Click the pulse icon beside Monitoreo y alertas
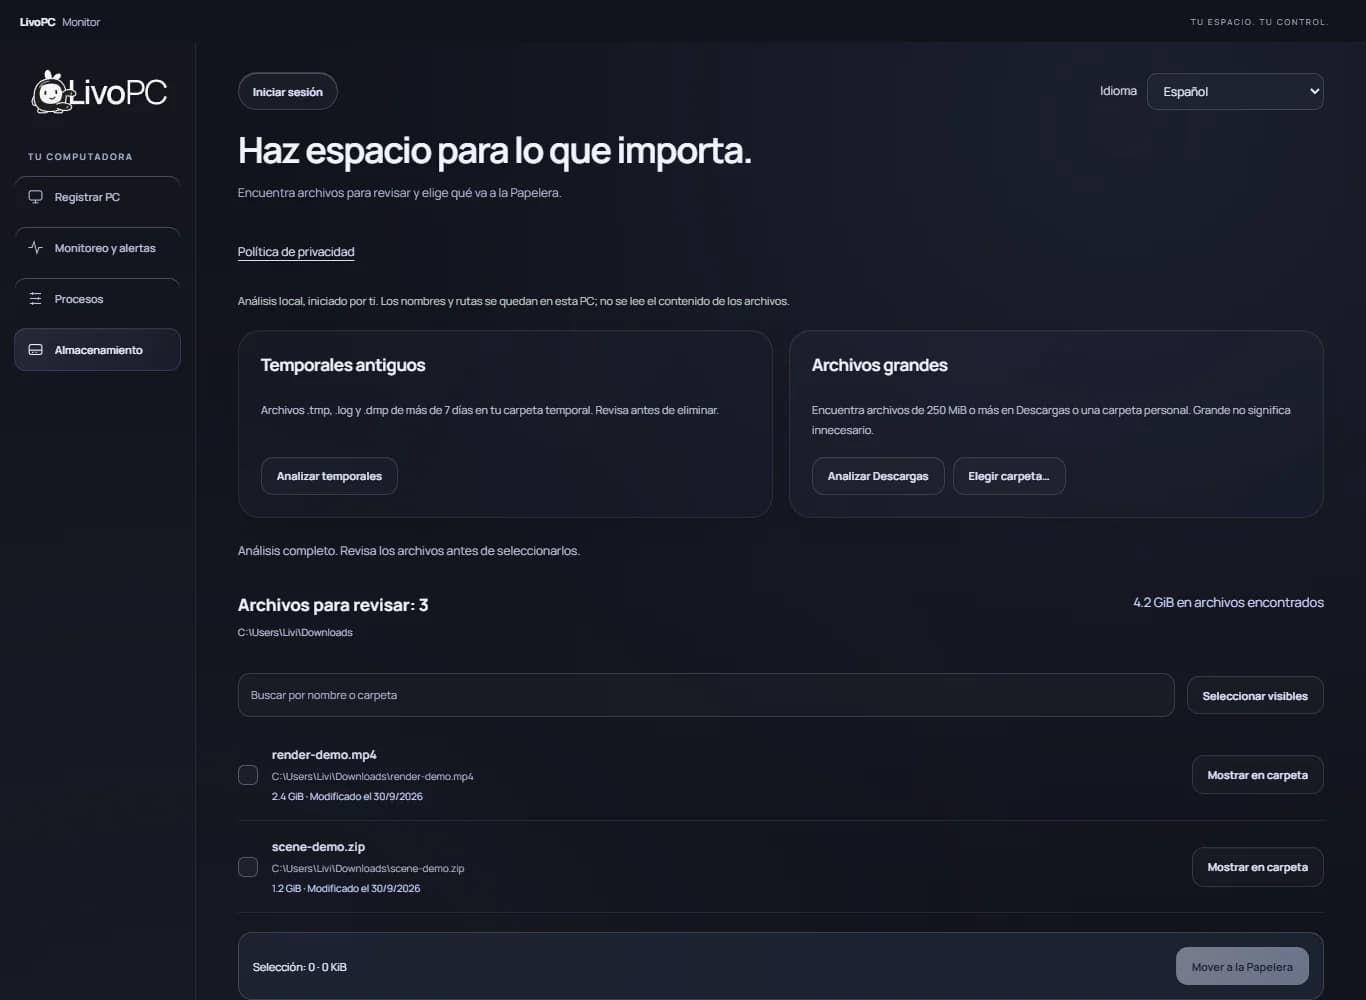Screen dimensions: 1366x1000 [x=36, y=248]
